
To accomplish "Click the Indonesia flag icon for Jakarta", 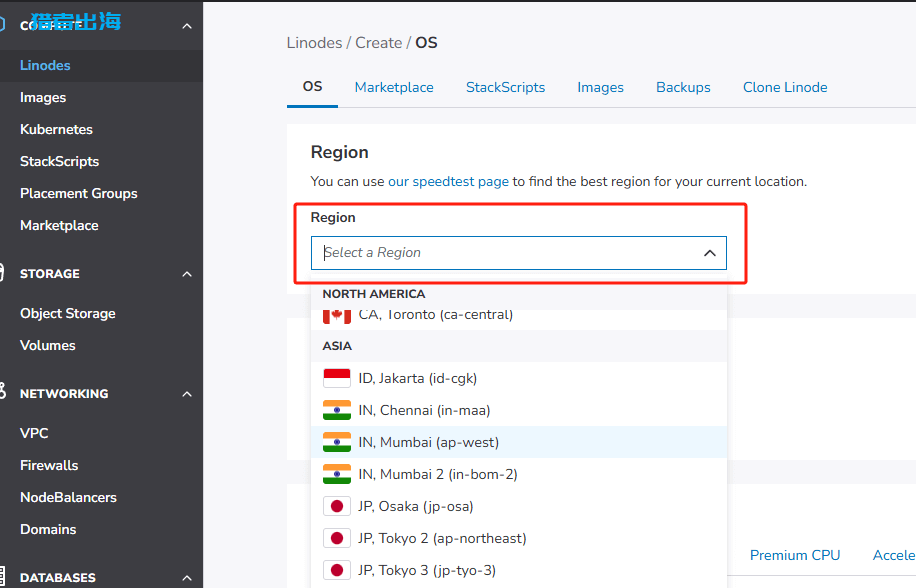I will pyautogui.click(x=336, y=378).
